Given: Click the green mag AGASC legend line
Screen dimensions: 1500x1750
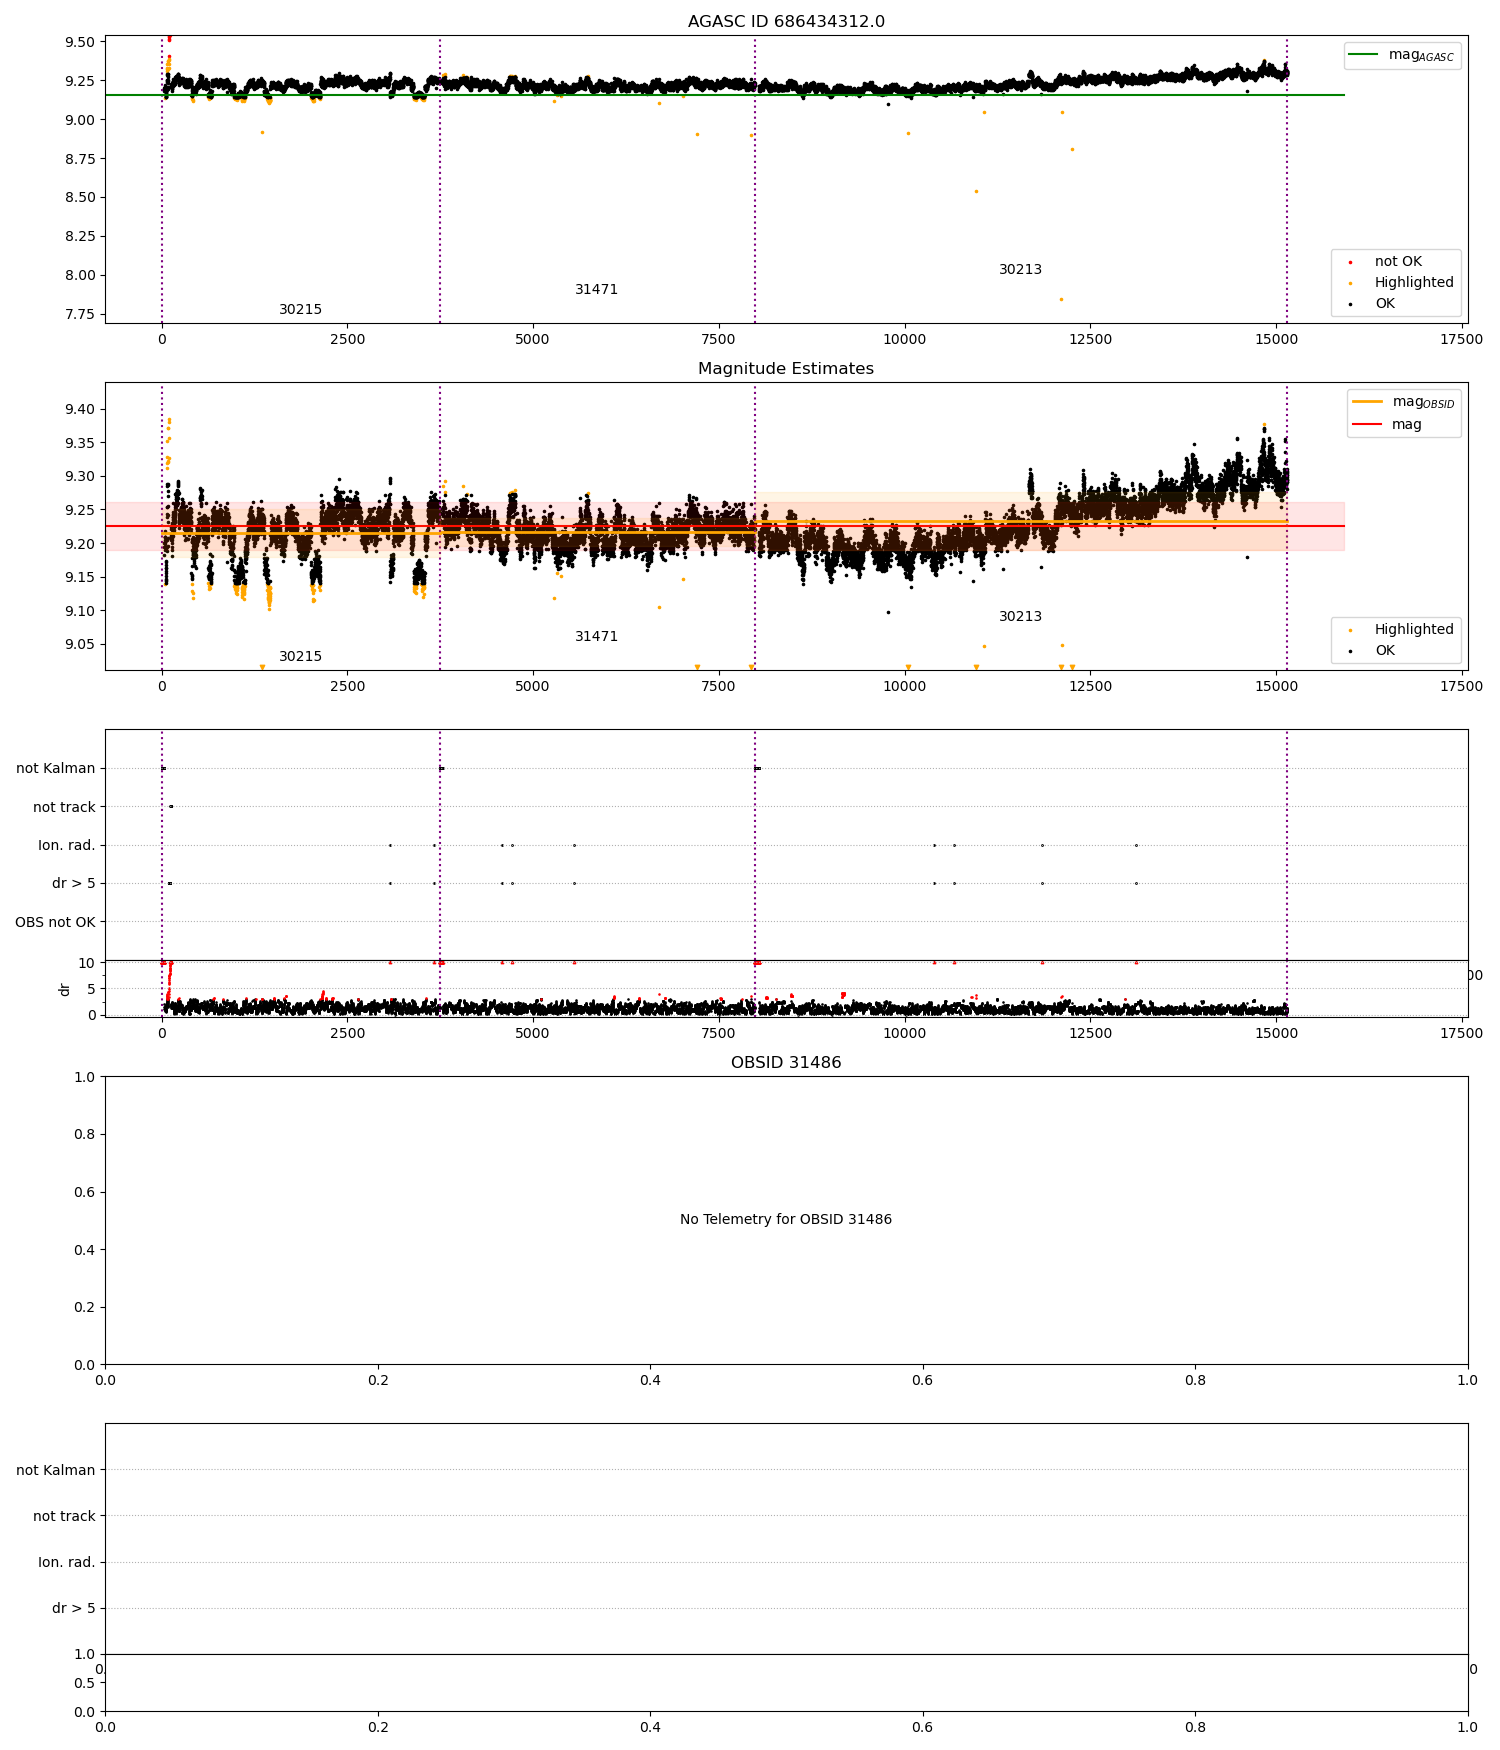Looking at the screenshot, I should 1364,55.
